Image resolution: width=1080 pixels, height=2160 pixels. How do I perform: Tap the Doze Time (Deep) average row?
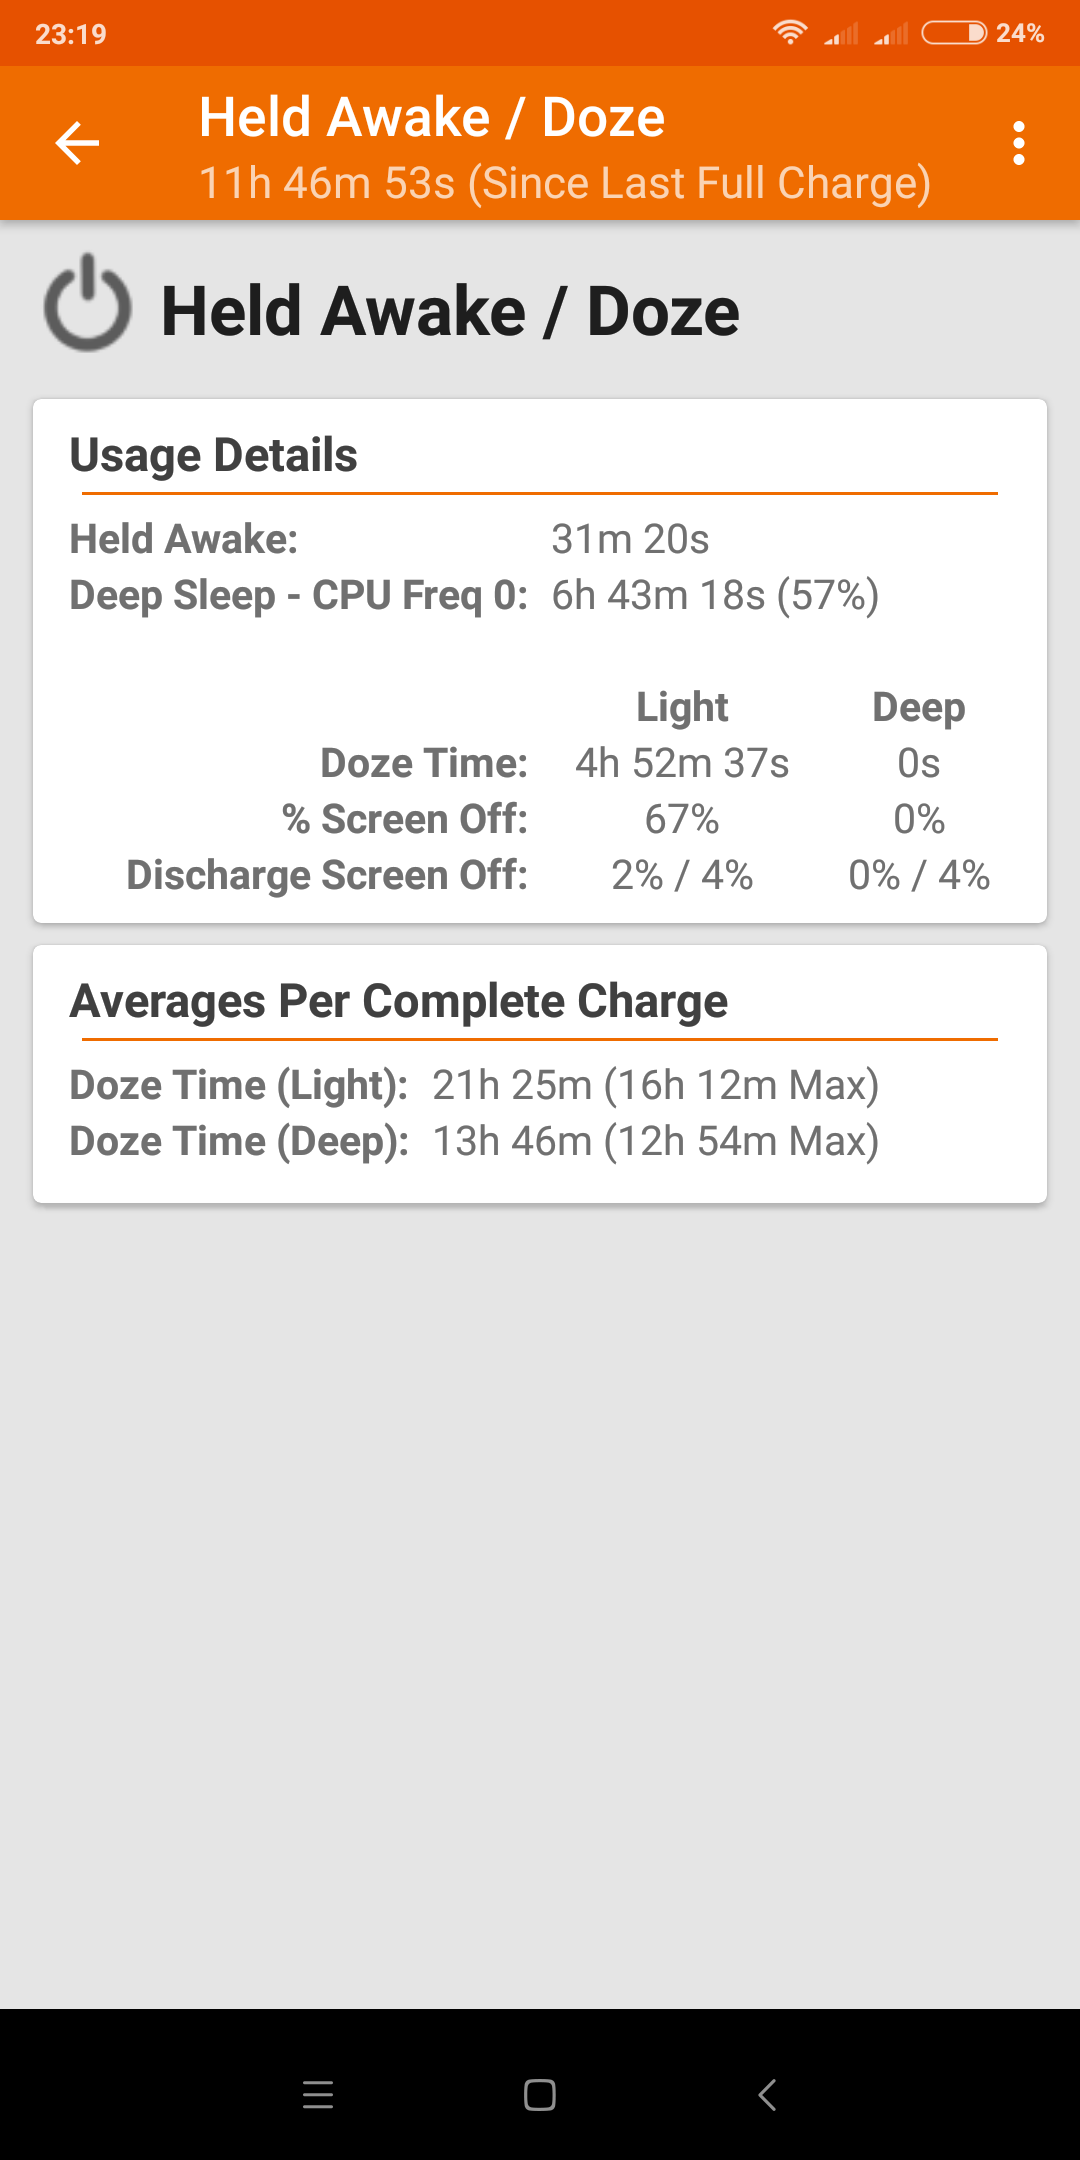pyautogui.click(x=474, y=1141)
